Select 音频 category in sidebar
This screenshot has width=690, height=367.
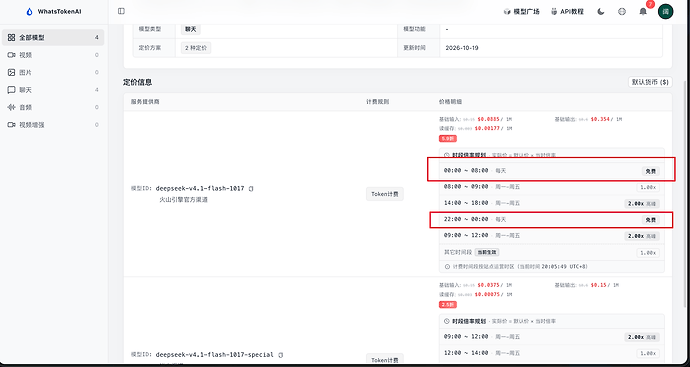[53, 107]
